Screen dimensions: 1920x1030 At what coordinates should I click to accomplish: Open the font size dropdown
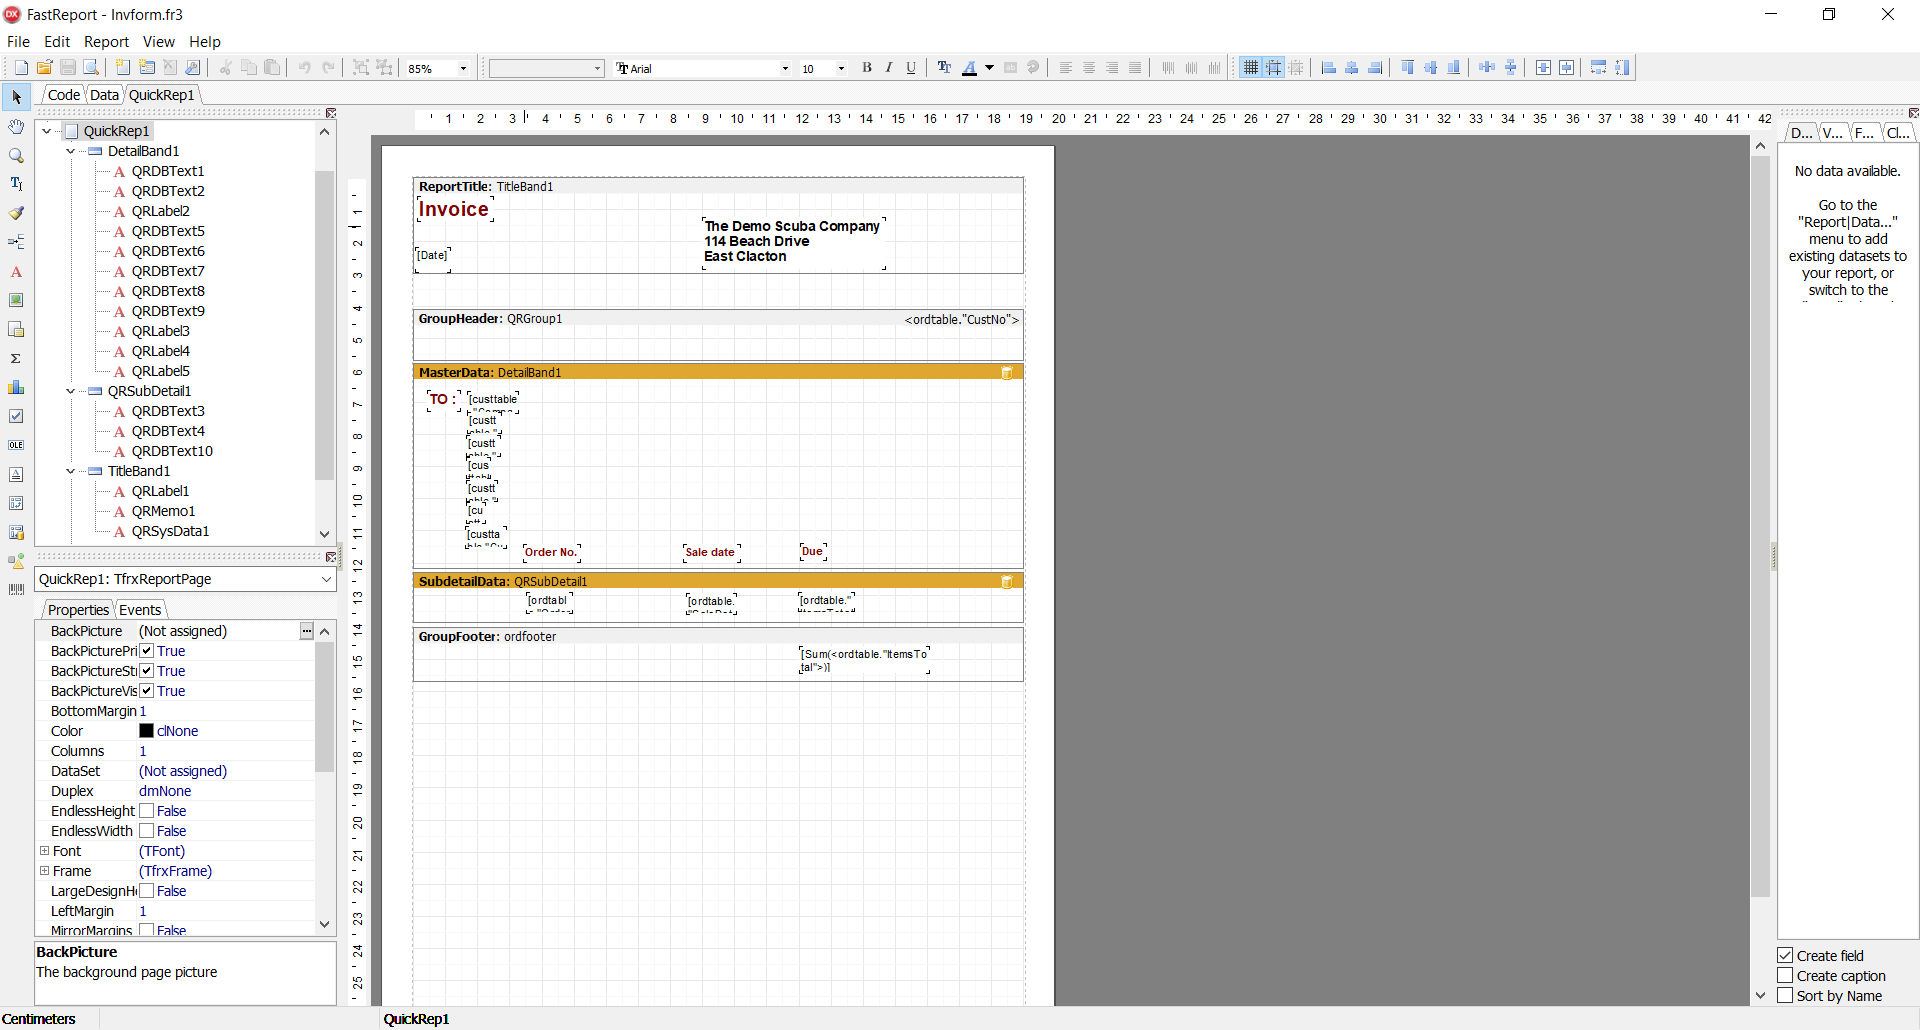(841, 69)
